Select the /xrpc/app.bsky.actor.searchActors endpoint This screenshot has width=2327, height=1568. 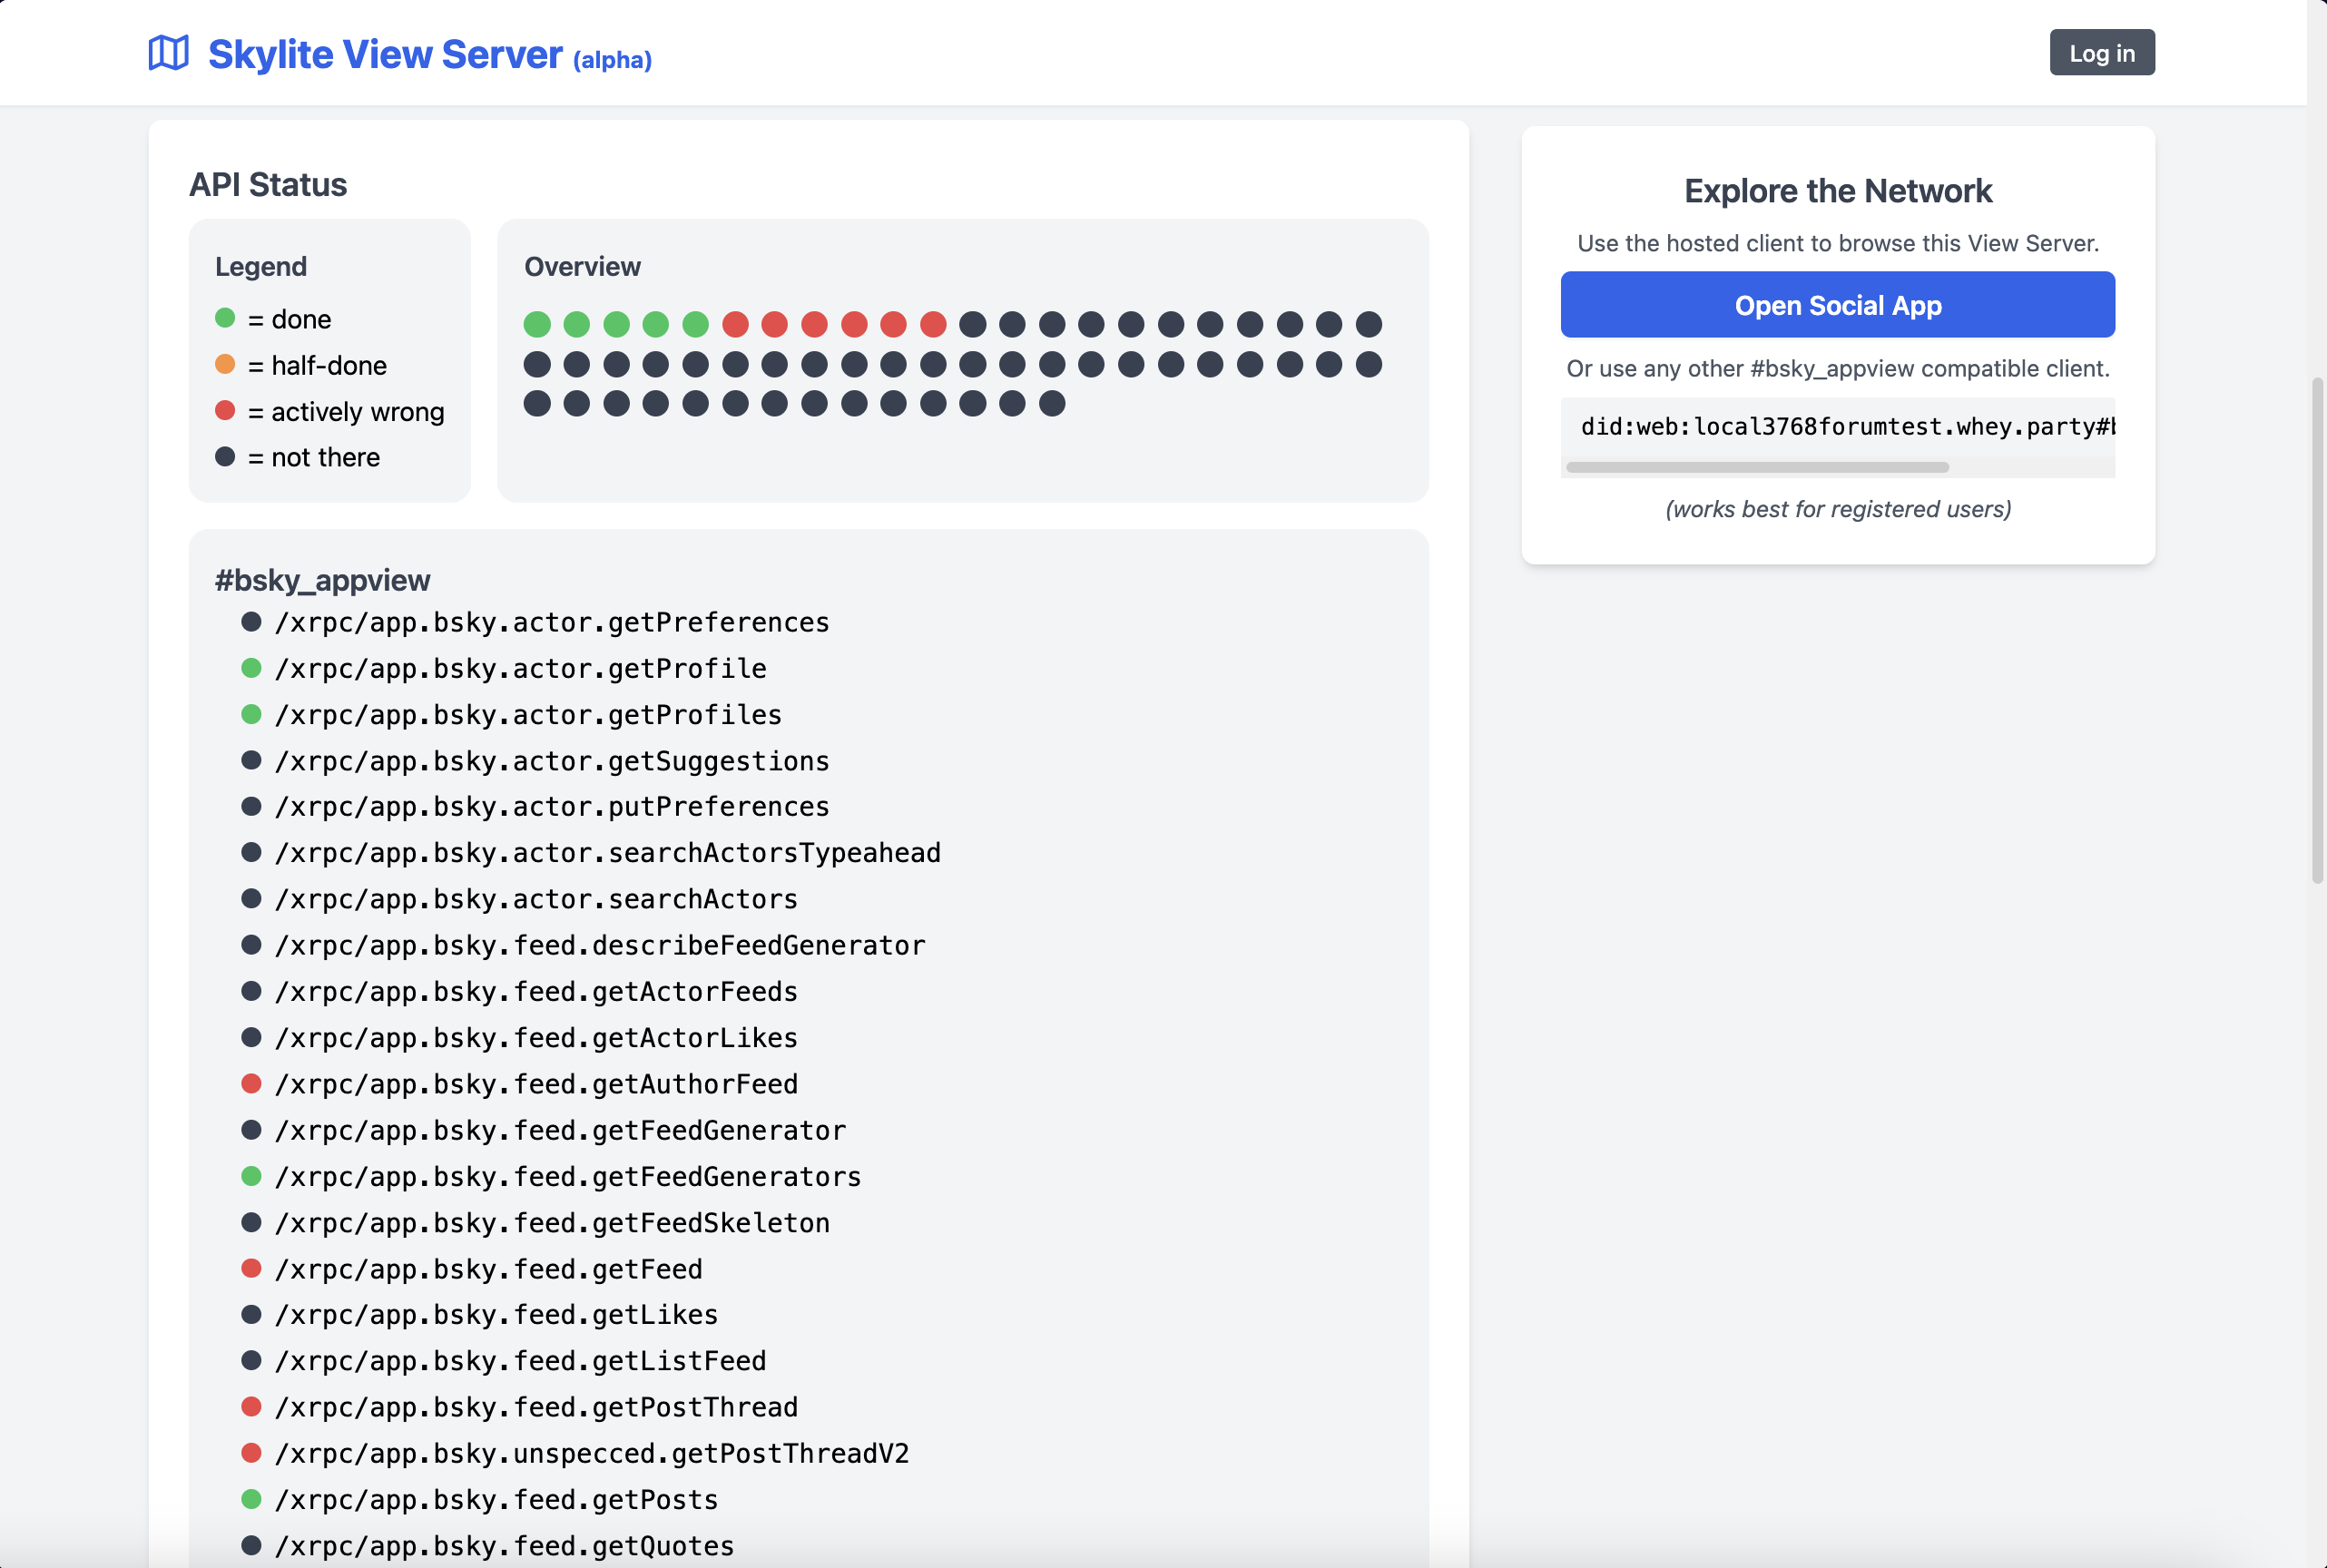[x=536, y=898]
